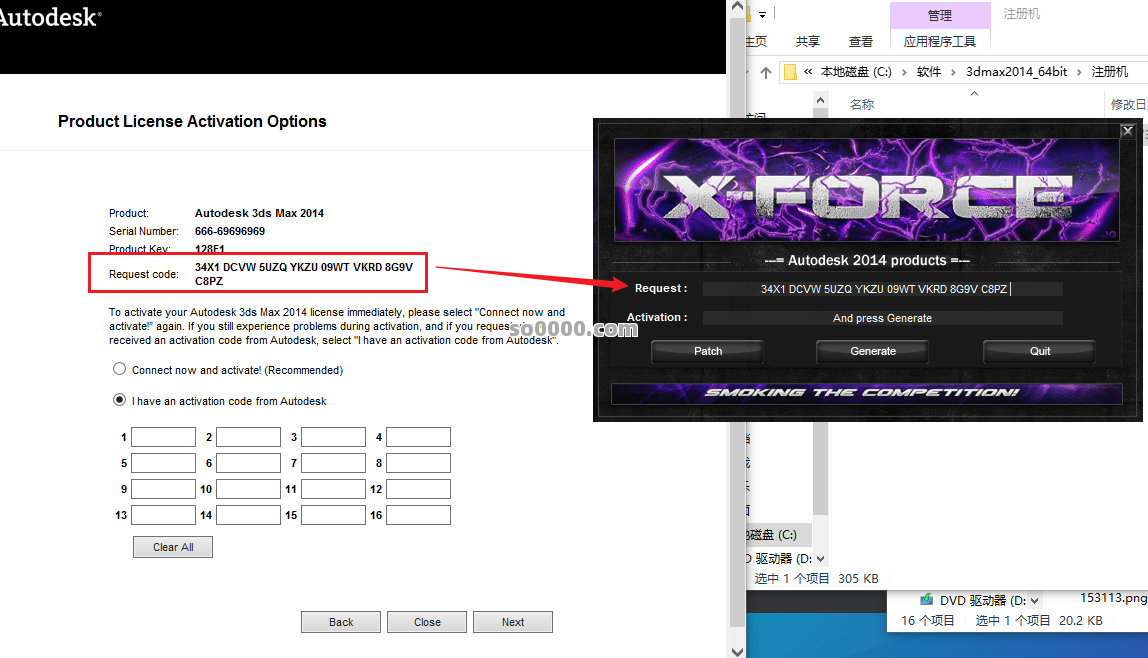This screenshot has height=658, width=1148.
Task: Click activation code field number 1
Action: pyautogui.click(x=163, y=437)
